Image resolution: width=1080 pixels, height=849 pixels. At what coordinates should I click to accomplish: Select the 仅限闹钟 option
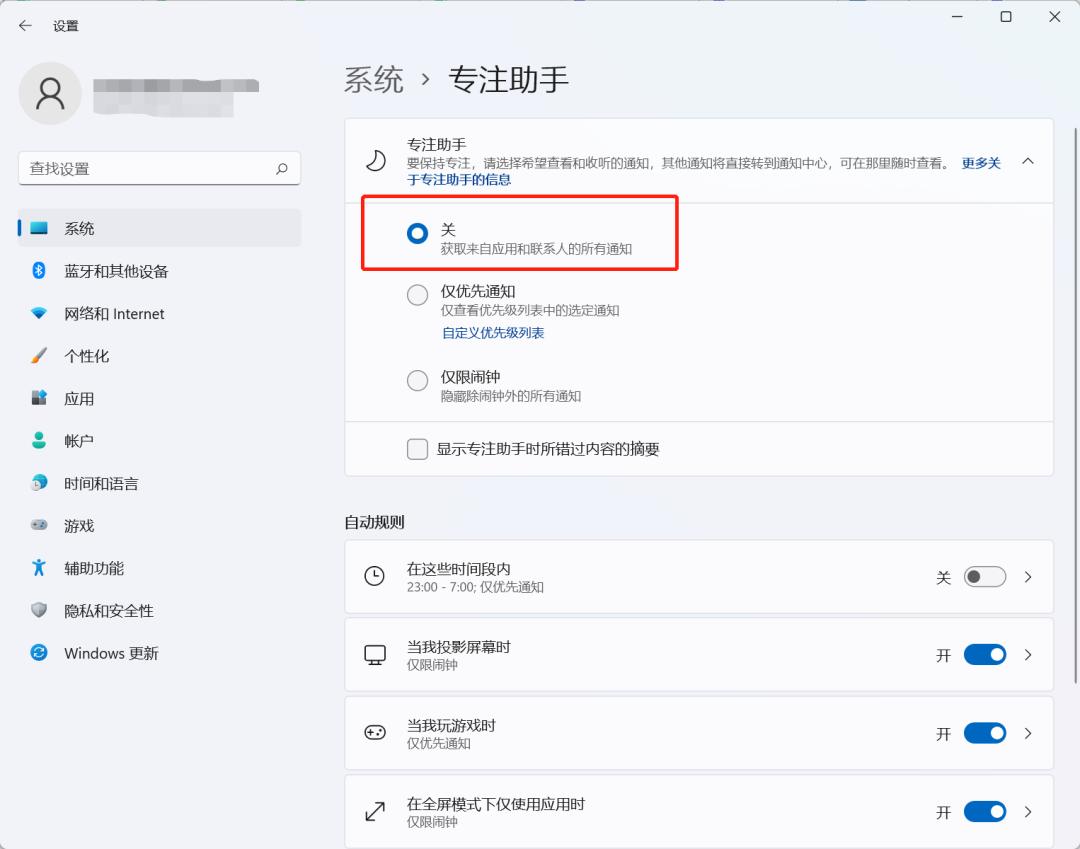417,380
